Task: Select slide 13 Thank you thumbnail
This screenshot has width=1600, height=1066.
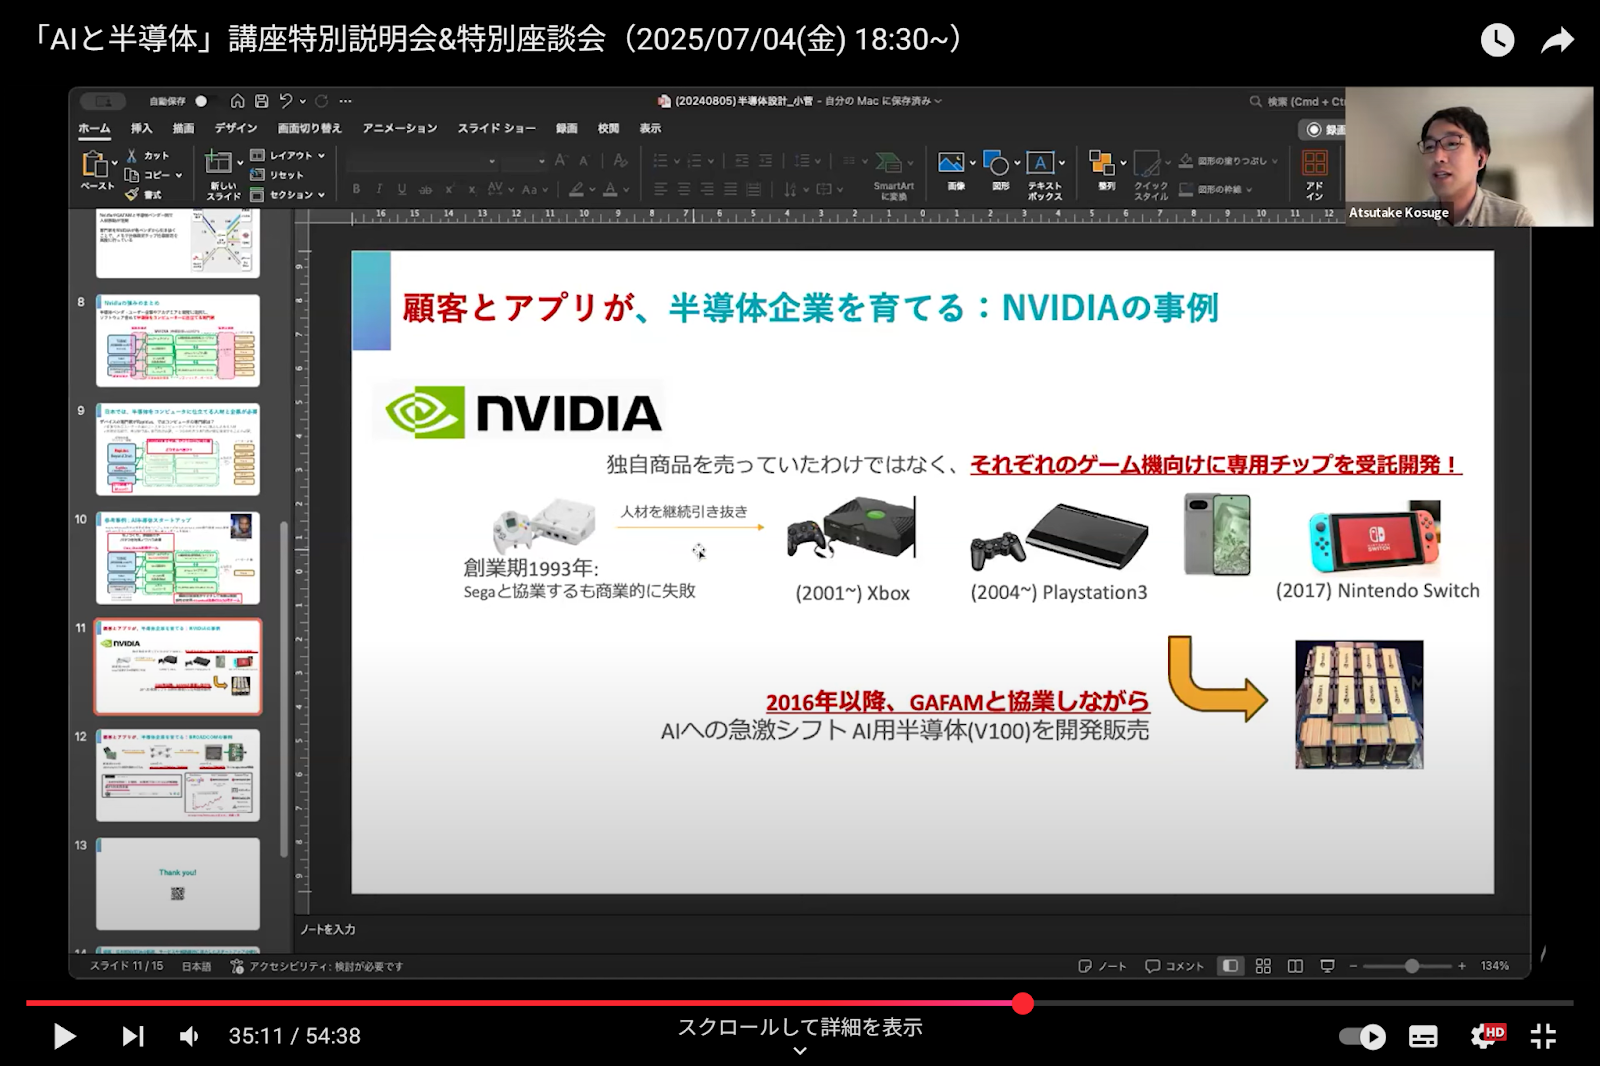Action: pyautogui.click(x=178, y=884)
